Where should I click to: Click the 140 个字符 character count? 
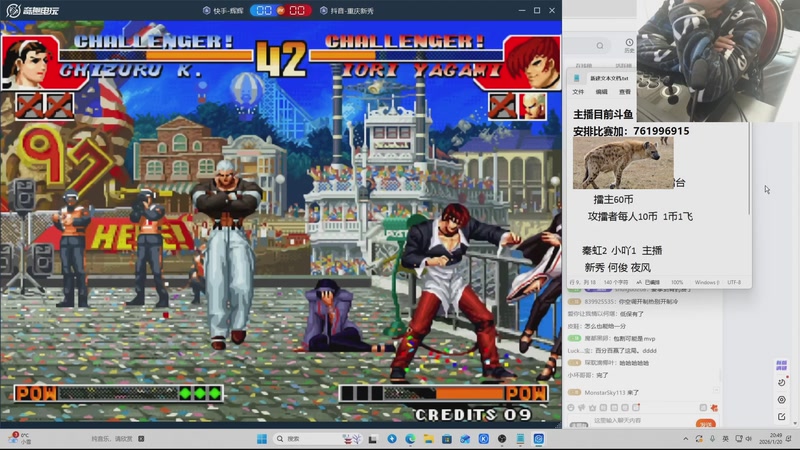[616, 282]
